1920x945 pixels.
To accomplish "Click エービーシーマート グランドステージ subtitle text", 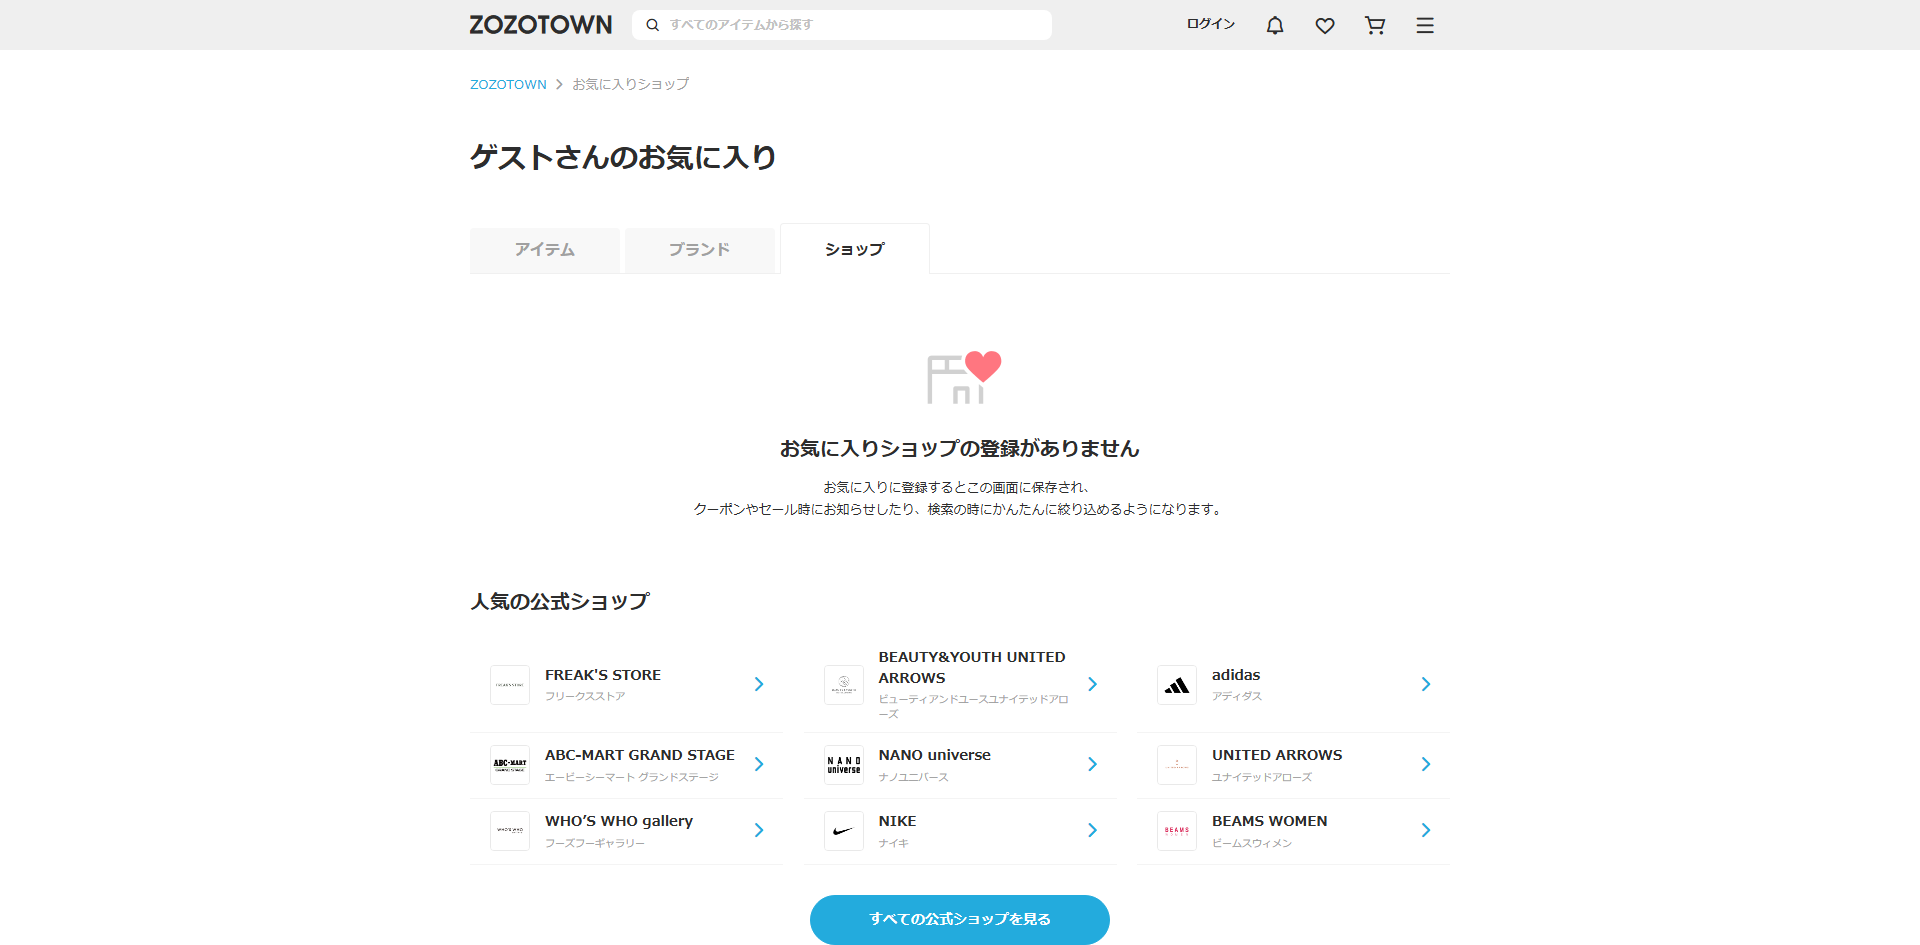I will 632,777.
